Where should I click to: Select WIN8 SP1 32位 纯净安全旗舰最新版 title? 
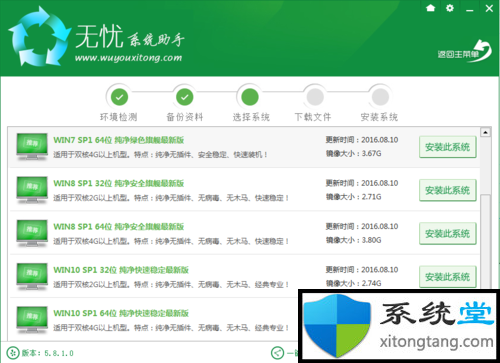tap(119, 183)
